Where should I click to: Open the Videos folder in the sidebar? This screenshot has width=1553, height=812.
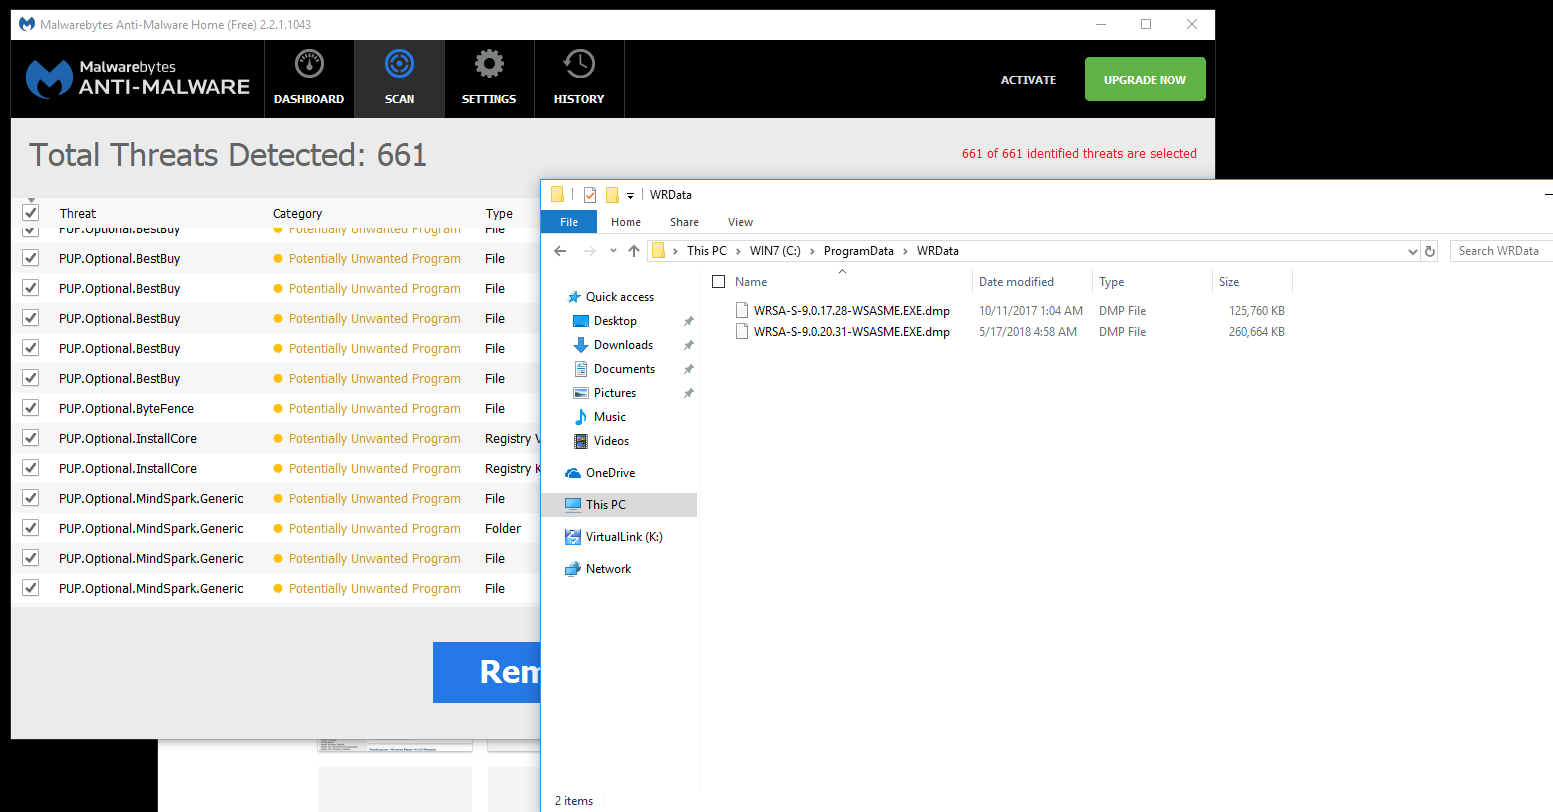tap(611, 441)
